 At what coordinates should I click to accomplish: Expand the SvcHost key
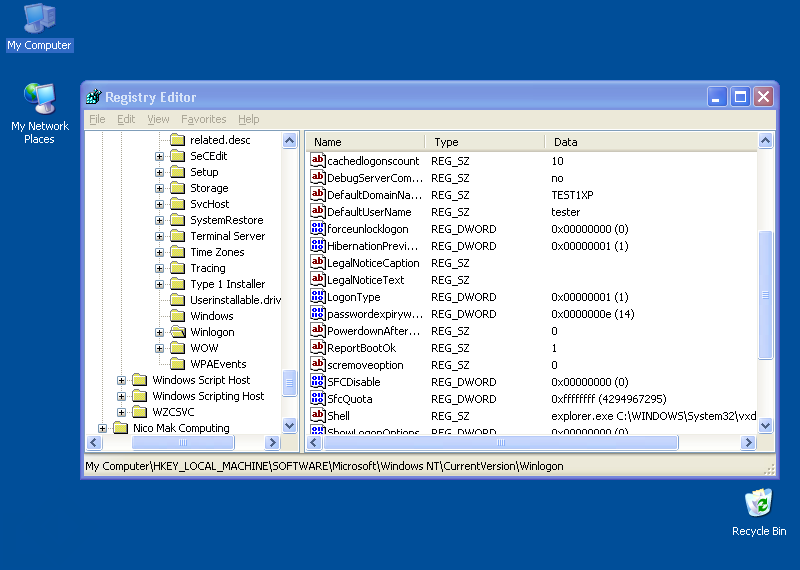159,204
